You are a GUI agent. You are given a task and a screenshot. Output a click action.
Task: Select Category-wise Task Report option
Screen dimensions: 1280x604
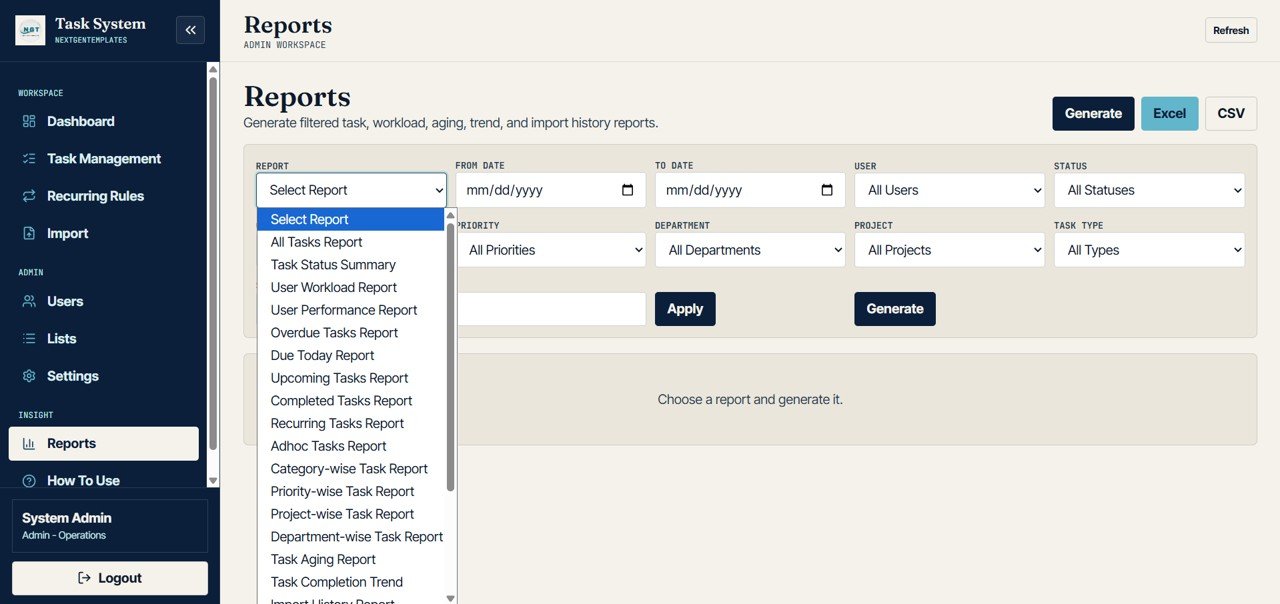tap(351, 469)
